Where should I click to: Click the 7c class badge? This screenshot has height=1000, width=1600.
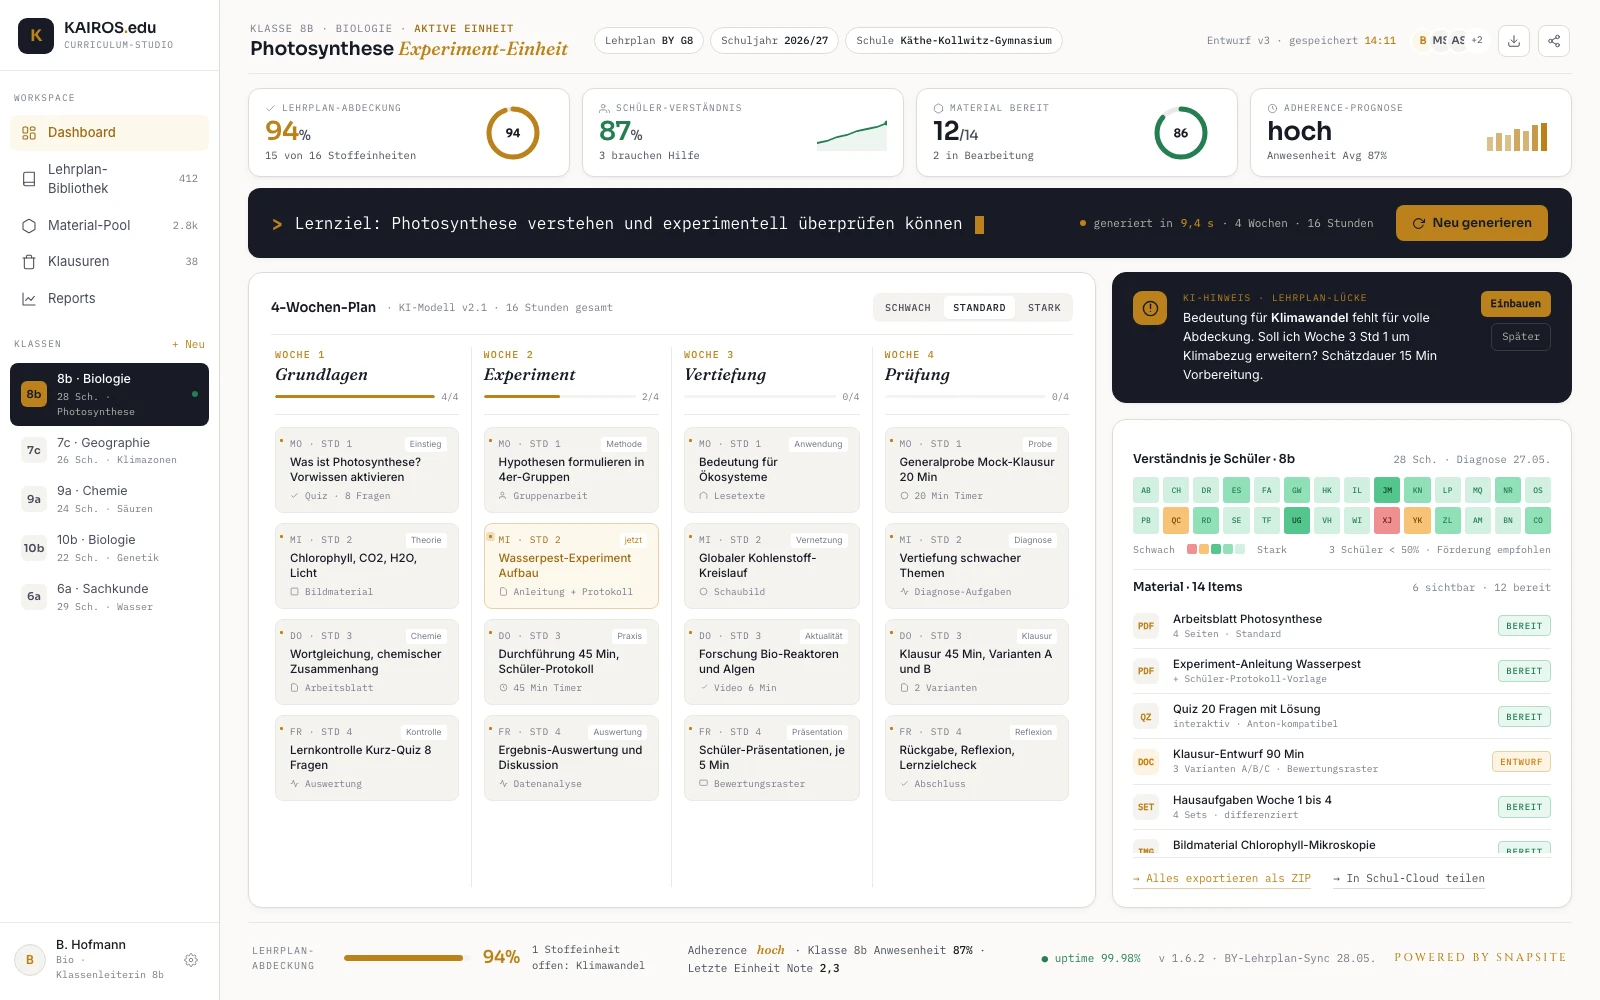pyautogui.click(x=34, y=451)
